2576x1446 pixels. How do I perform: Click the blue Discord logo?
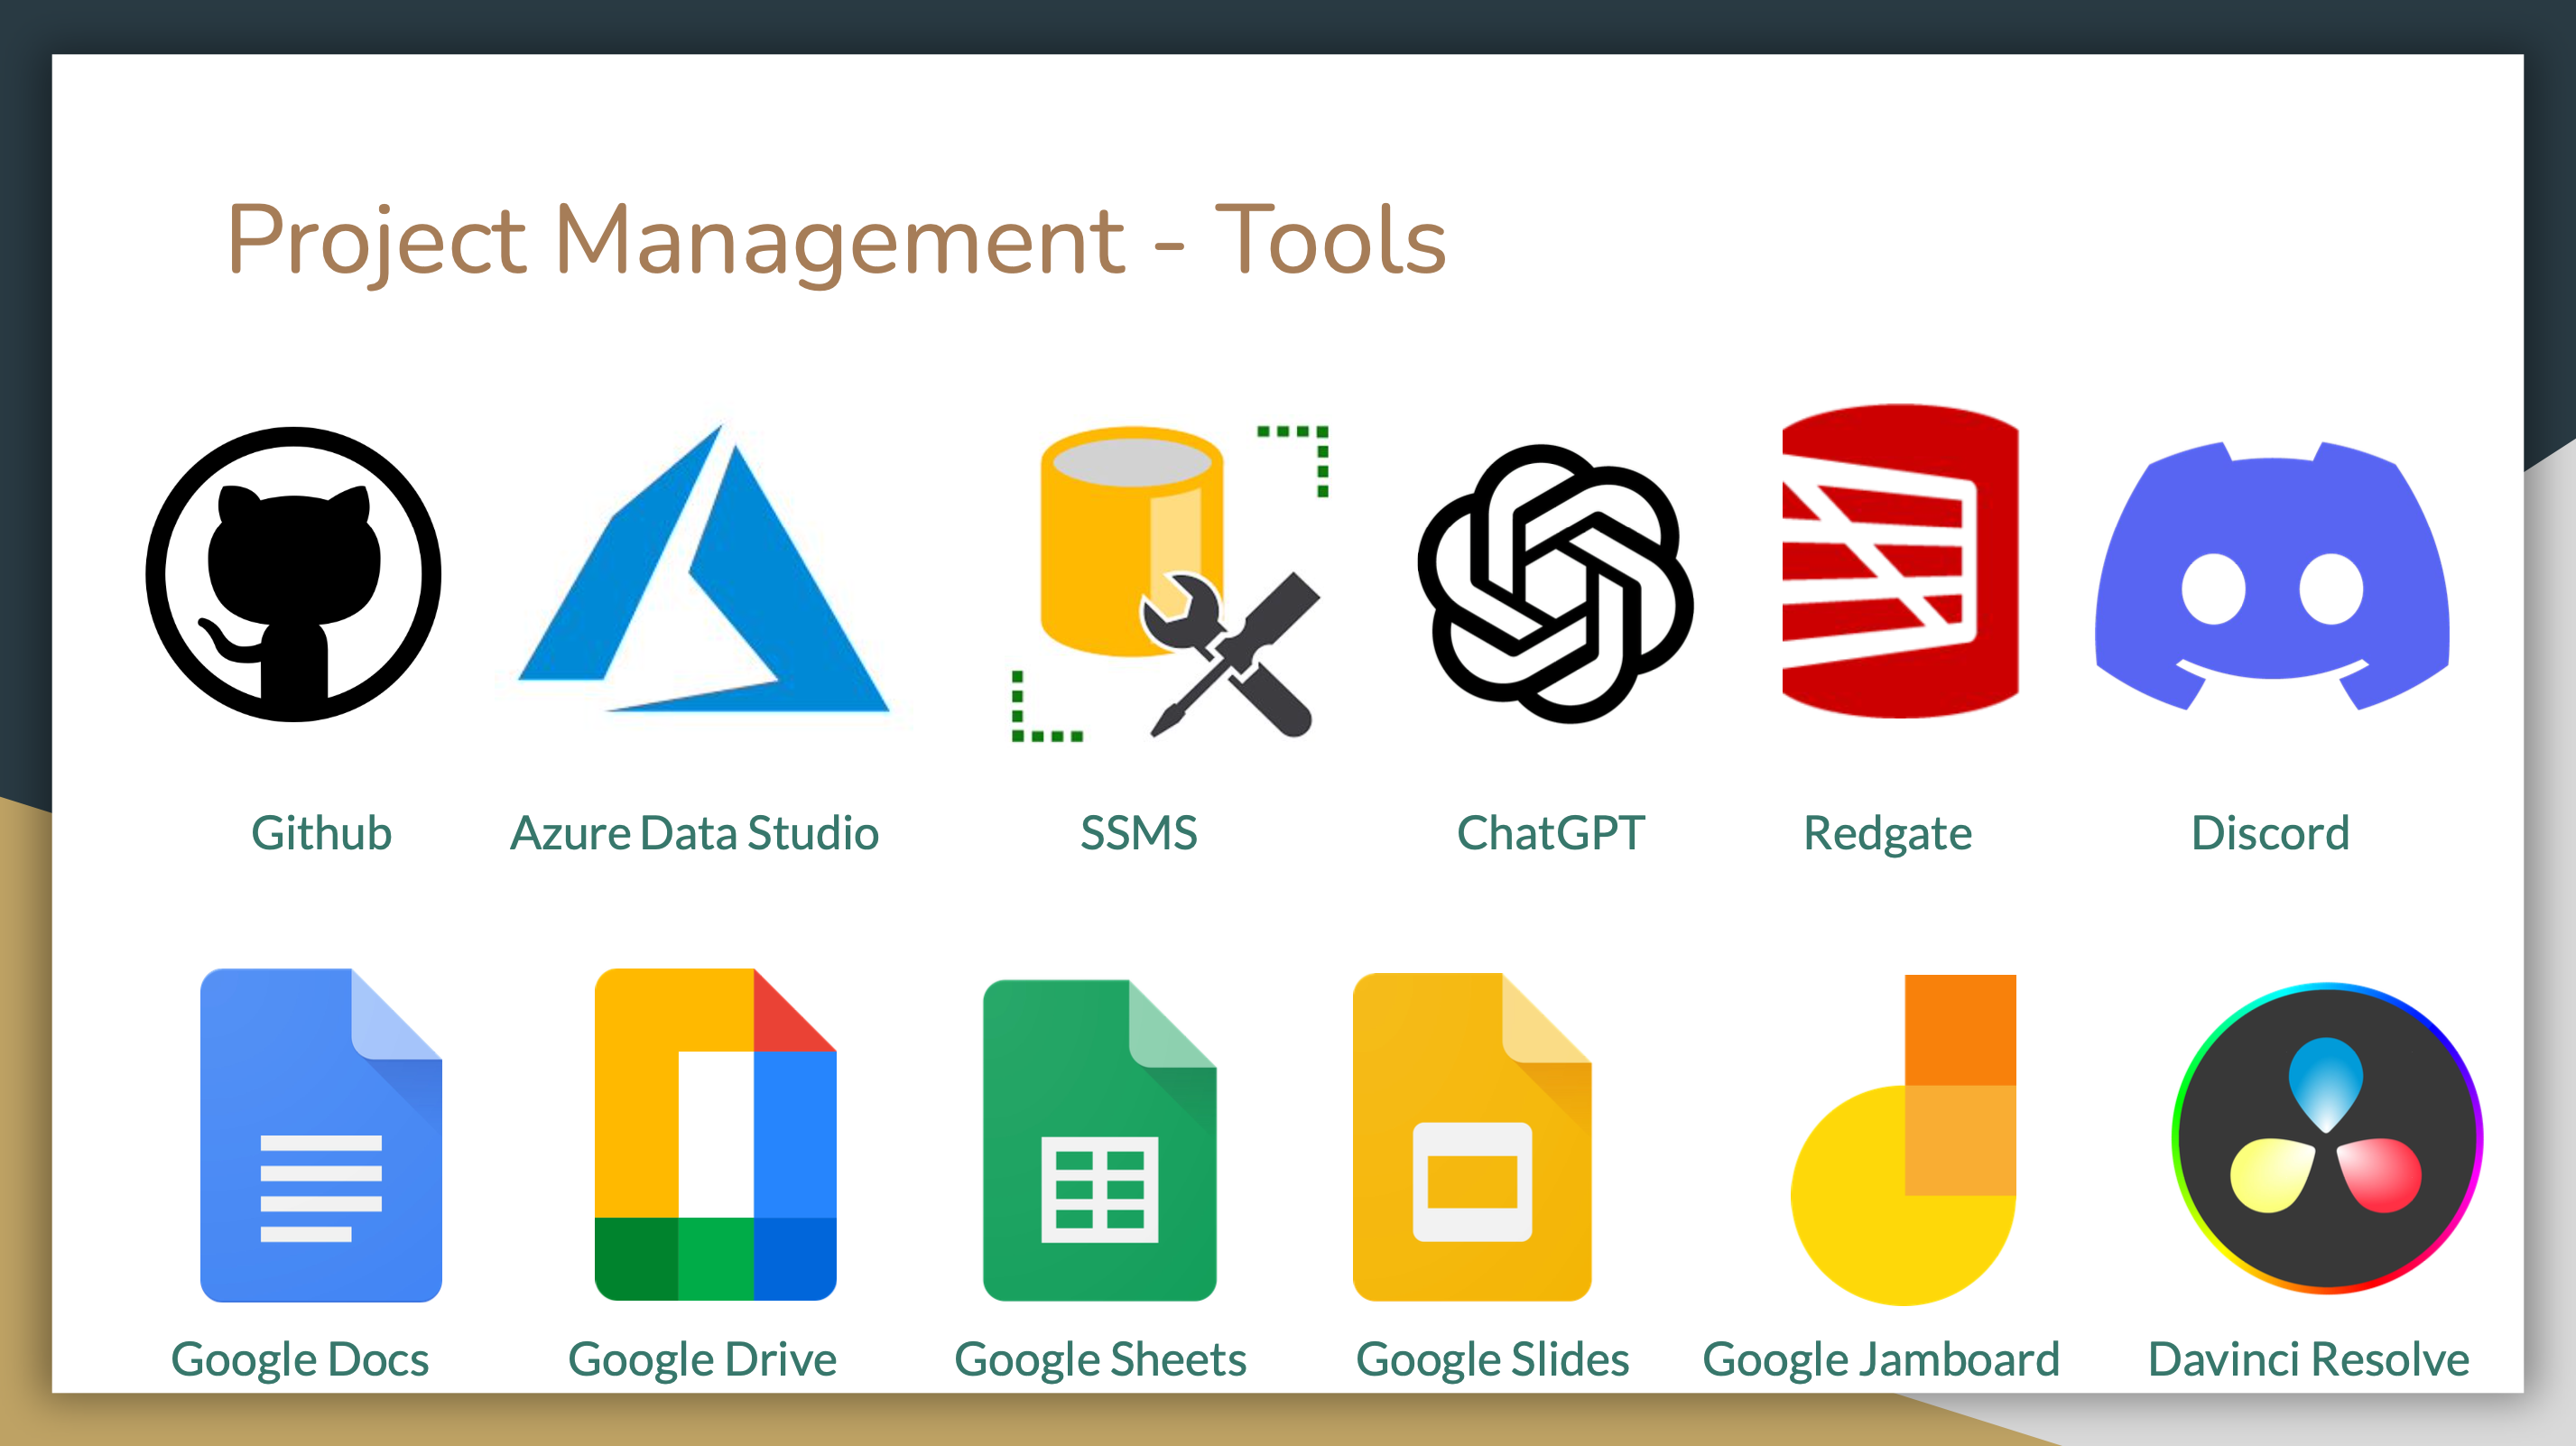2272,576
